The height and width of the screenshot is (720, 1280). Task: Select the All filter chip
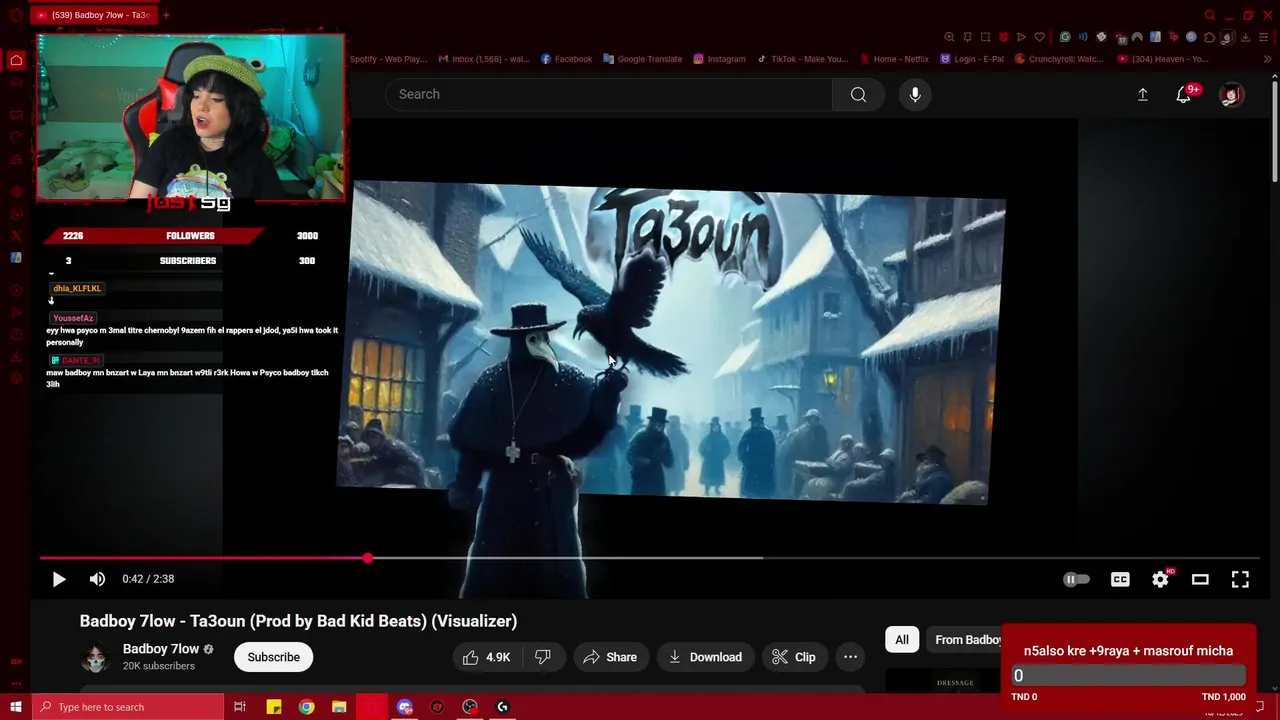(x=902, y=640)
